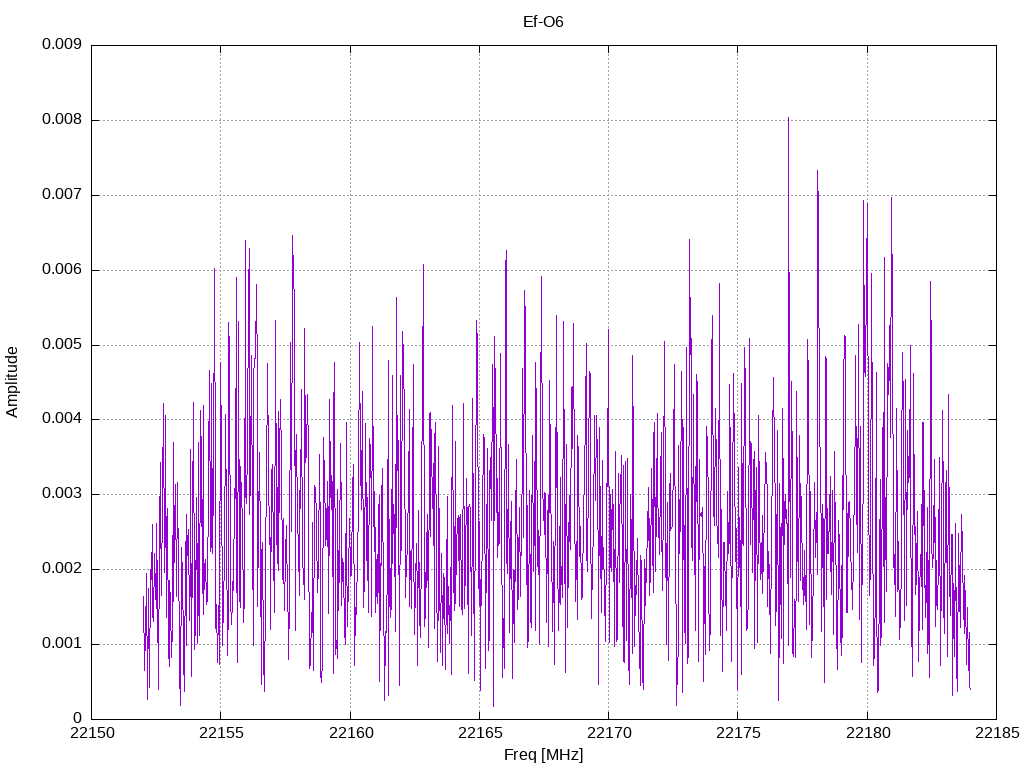1024x768 pixels.
Task: Click the 22180 x-axis tick label
Action: (x=868, y=733)
